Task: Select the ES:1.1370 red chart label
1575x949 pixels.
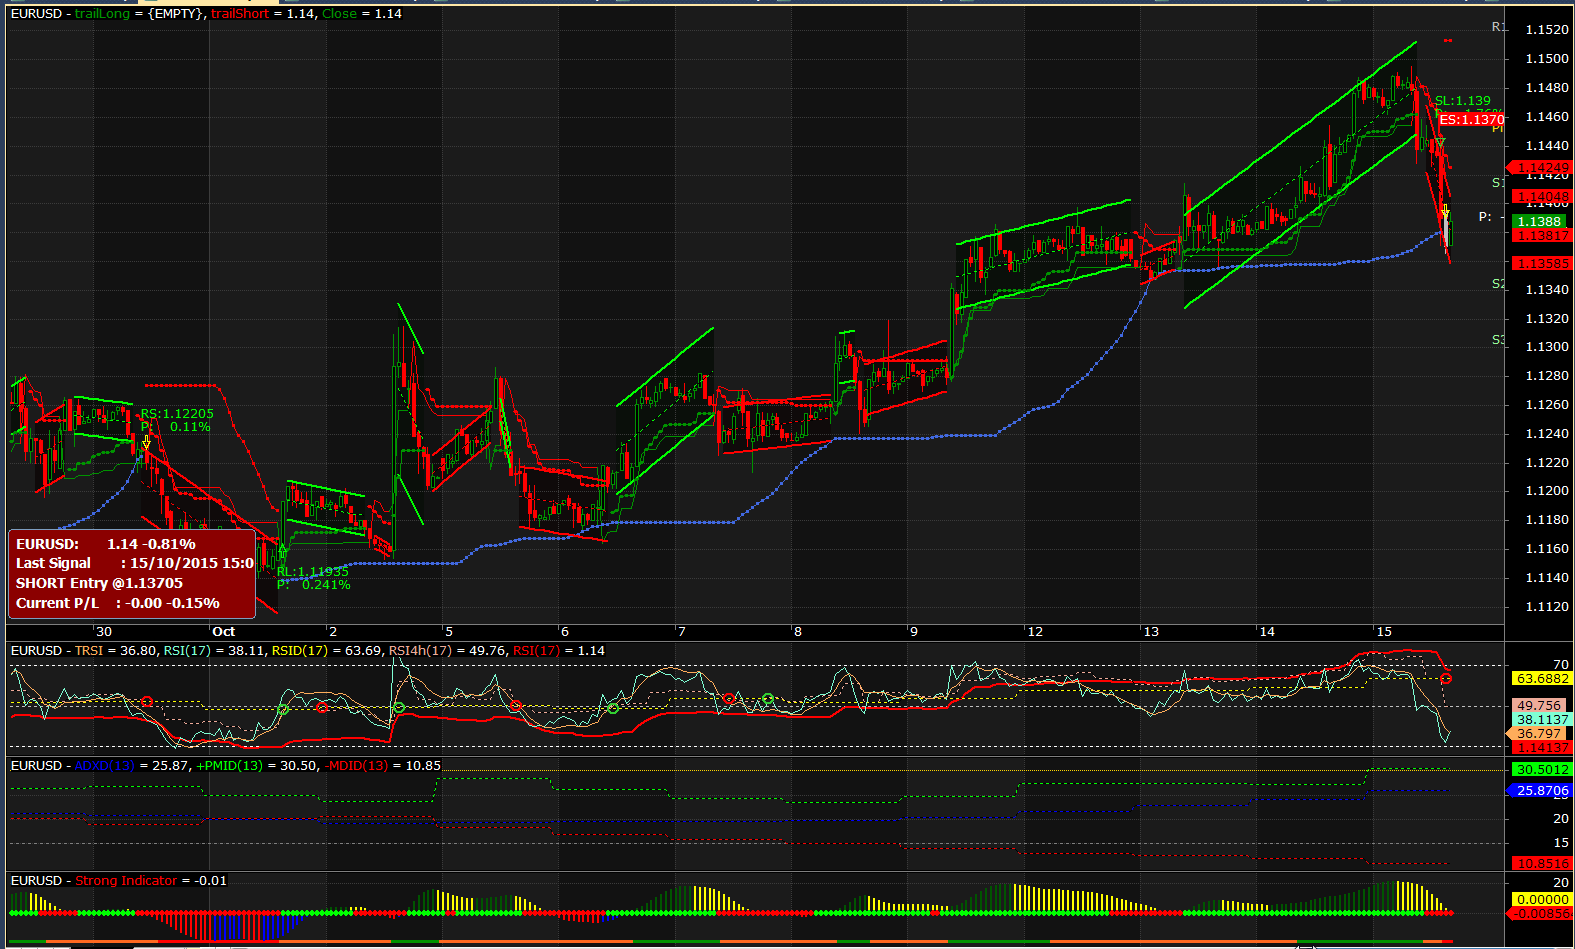Action: pyautogui.click(x=1472, y=119)
